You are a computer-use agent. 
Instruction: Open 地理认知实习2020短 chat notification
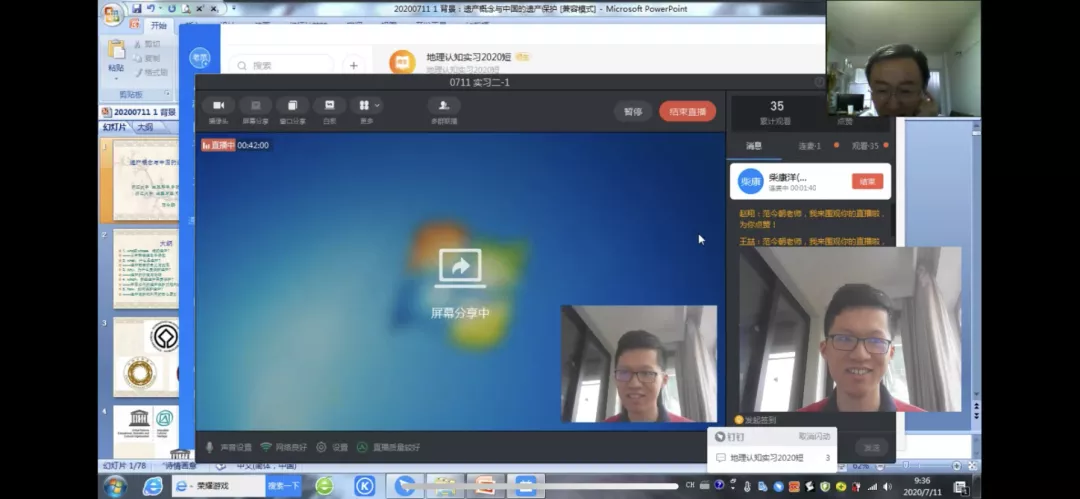click(x=766, y=458)
